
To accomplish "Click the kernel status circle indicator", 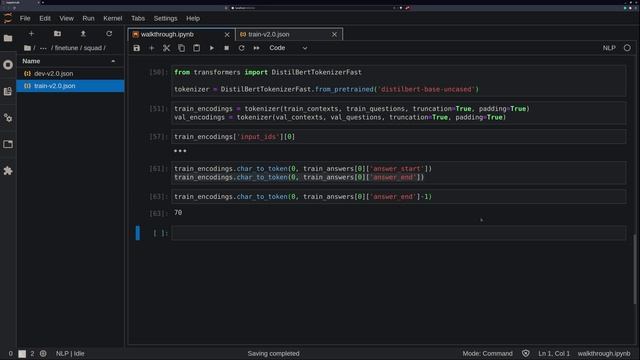I will [x=627, y=48].
